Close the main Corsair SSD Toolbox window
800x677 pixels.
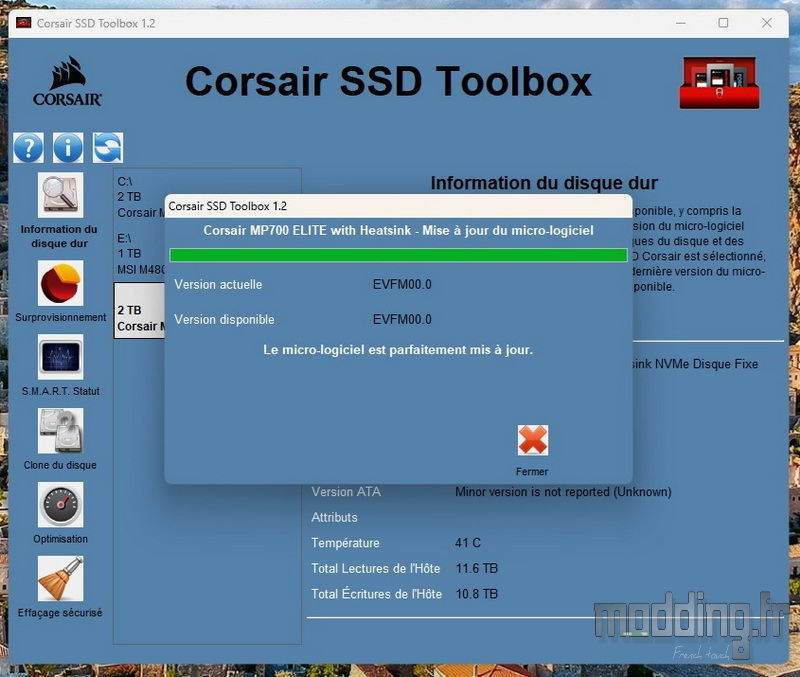click(x=767, y=23)
